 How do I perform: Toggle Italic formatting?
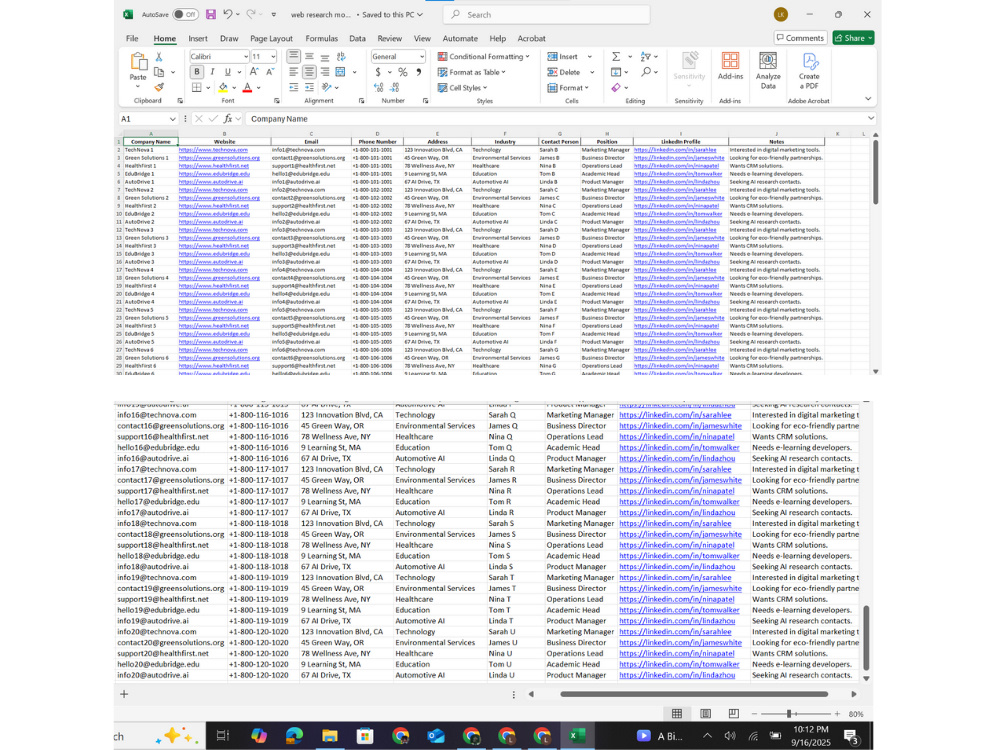(x=212, y=72)
